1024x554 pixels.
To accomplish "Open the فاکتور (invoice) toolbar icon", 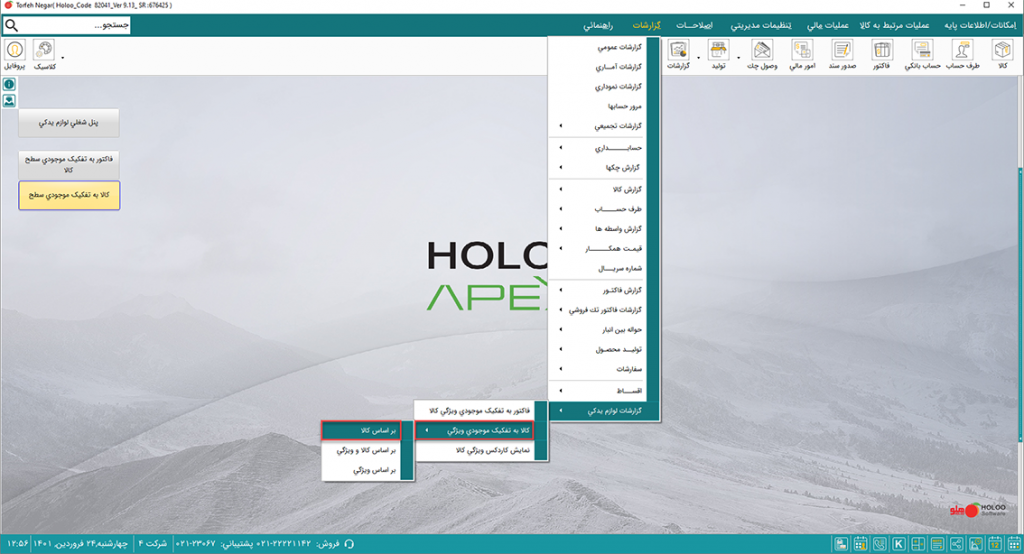I will coord(882,54).
